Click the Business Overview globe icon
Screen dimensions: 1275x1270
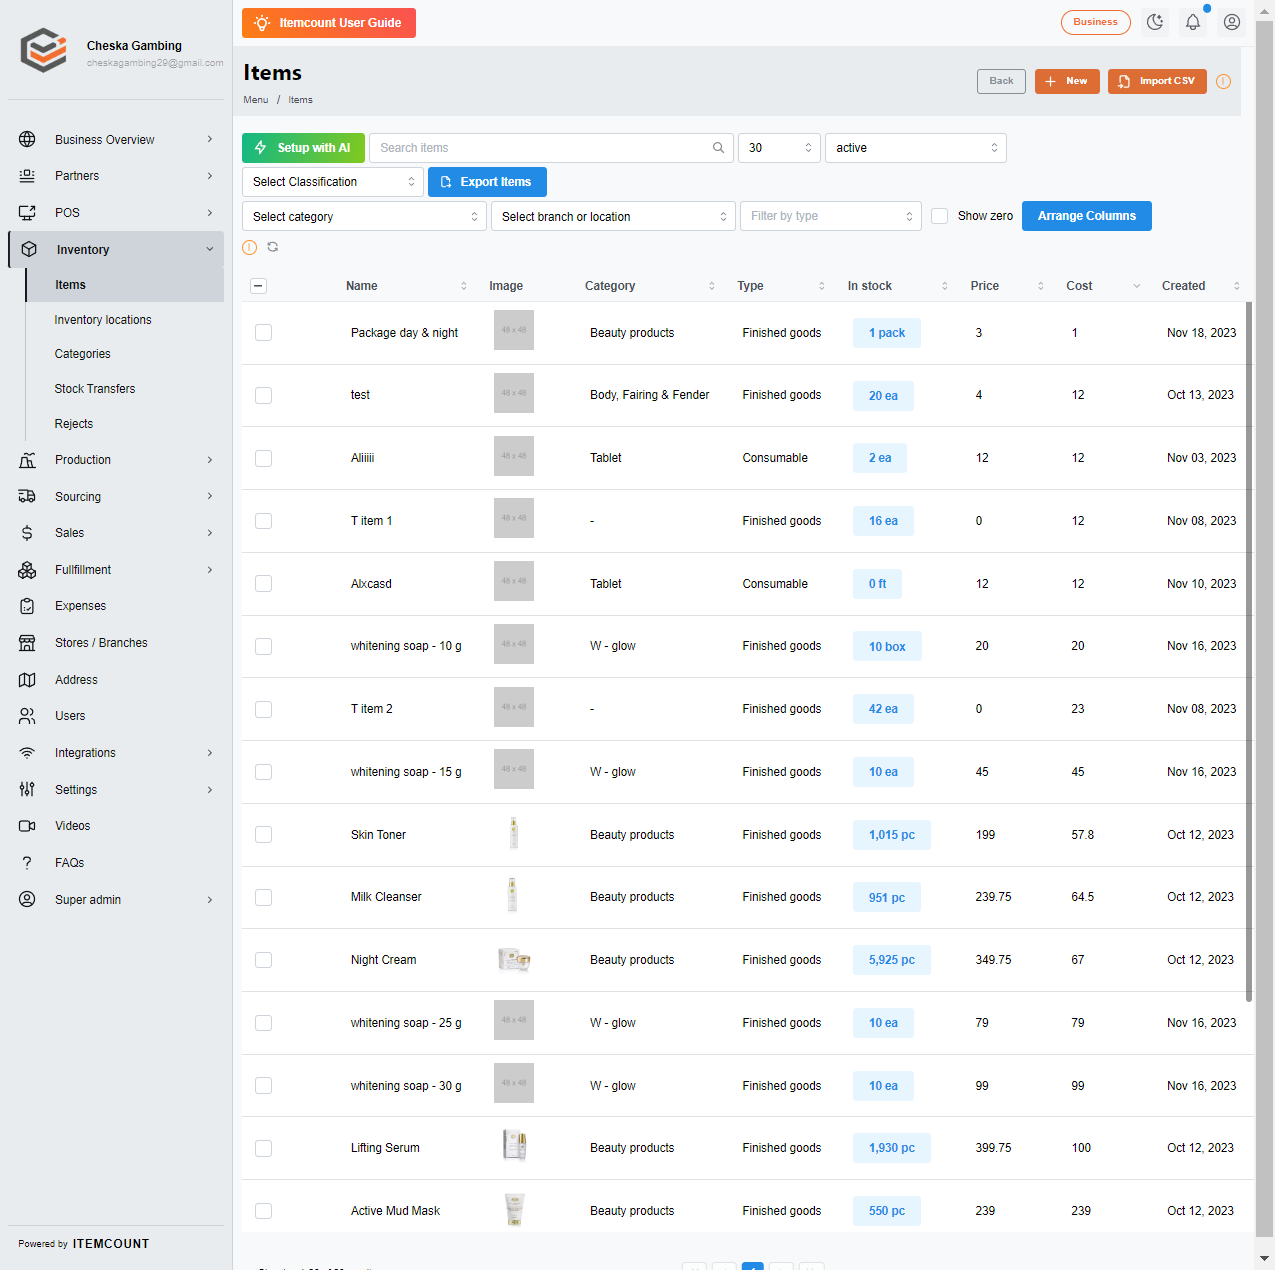click(x=27, y=139)
